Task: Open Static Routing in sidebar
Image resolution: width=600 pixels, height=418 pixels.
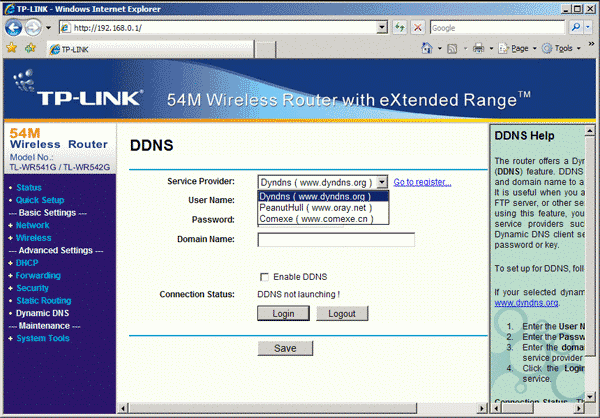Action: (x=44, y=301)
